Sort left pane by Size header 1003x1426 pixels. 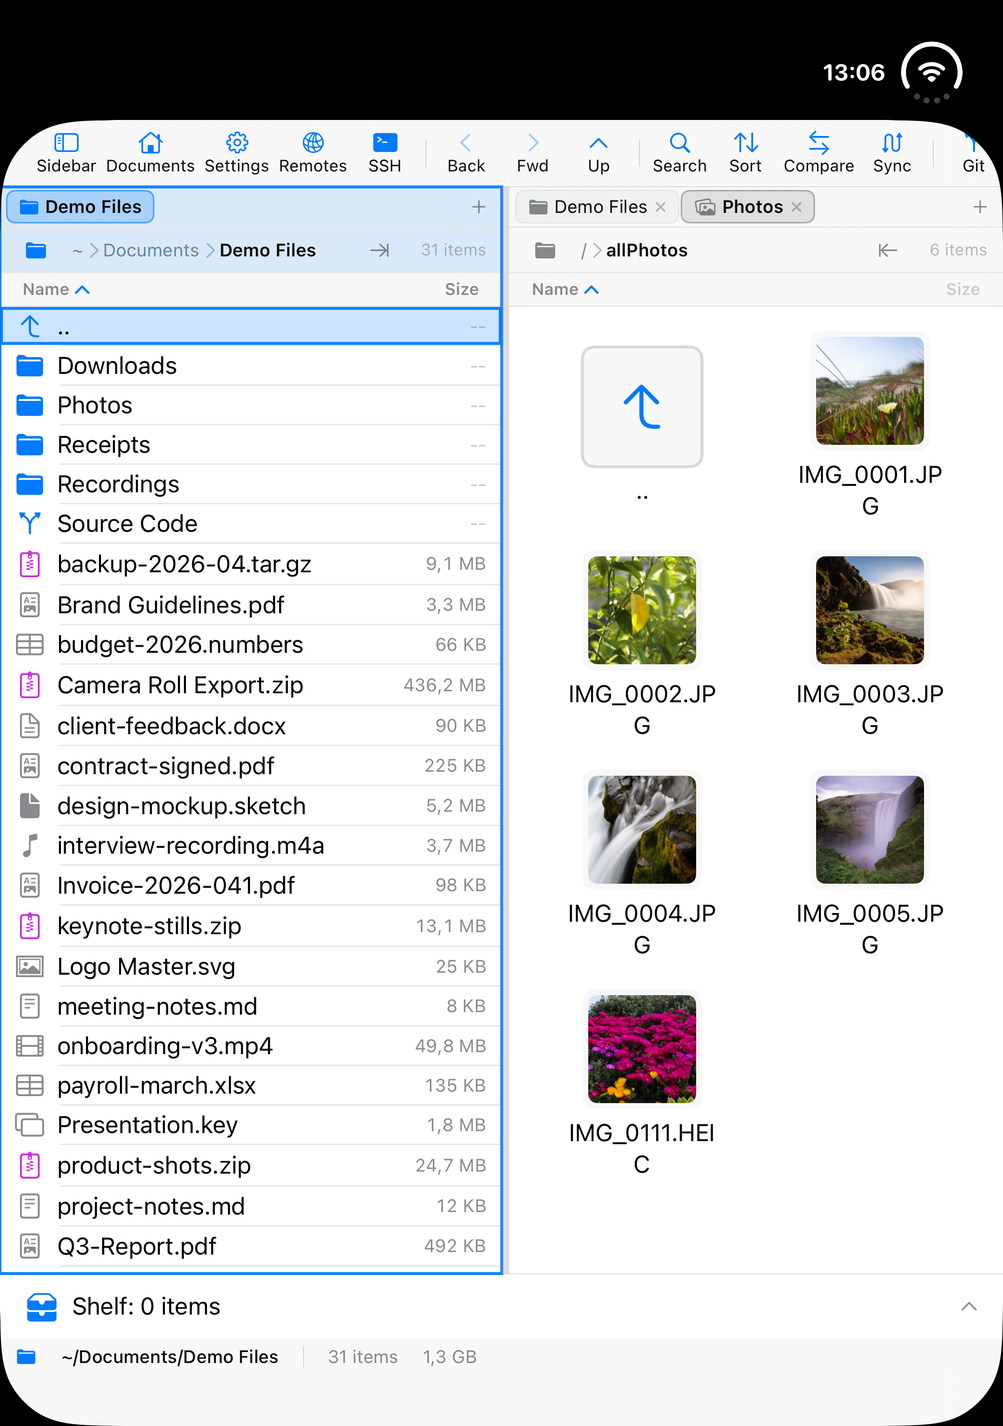pyautogui.click(x=462, y=289)
